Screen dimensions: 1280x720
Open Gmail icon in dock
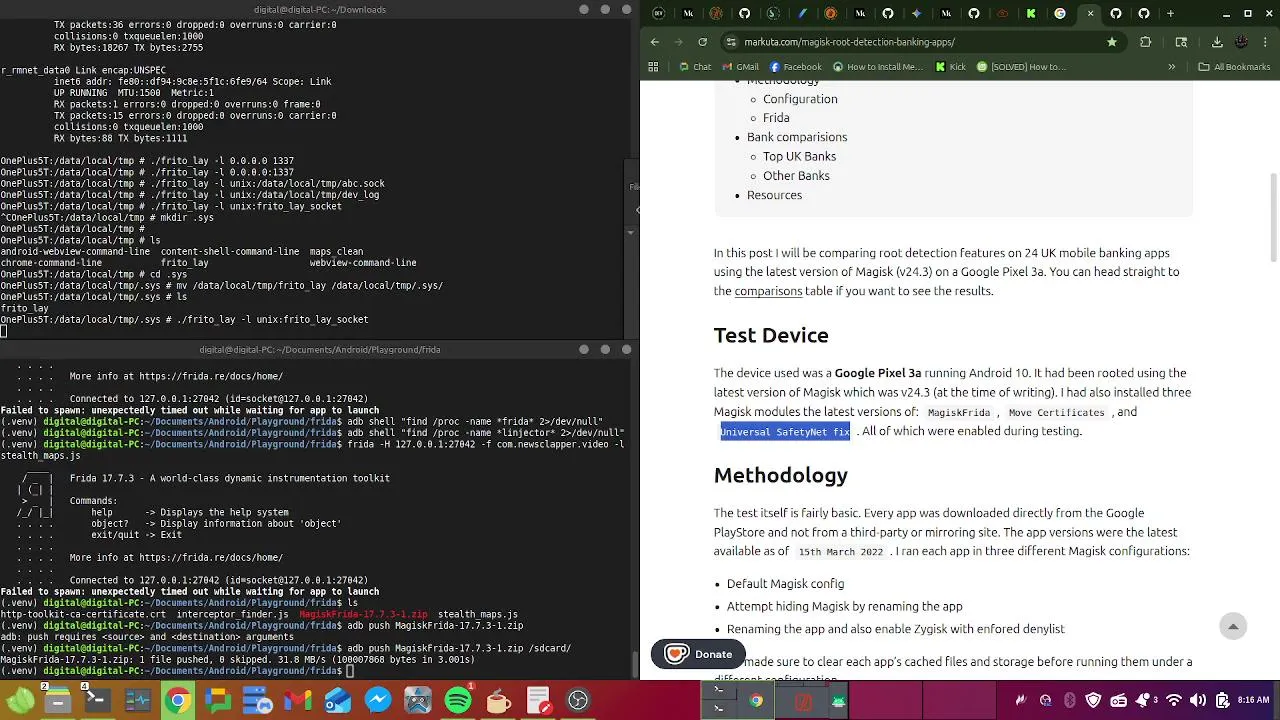(x=297, y=700)
